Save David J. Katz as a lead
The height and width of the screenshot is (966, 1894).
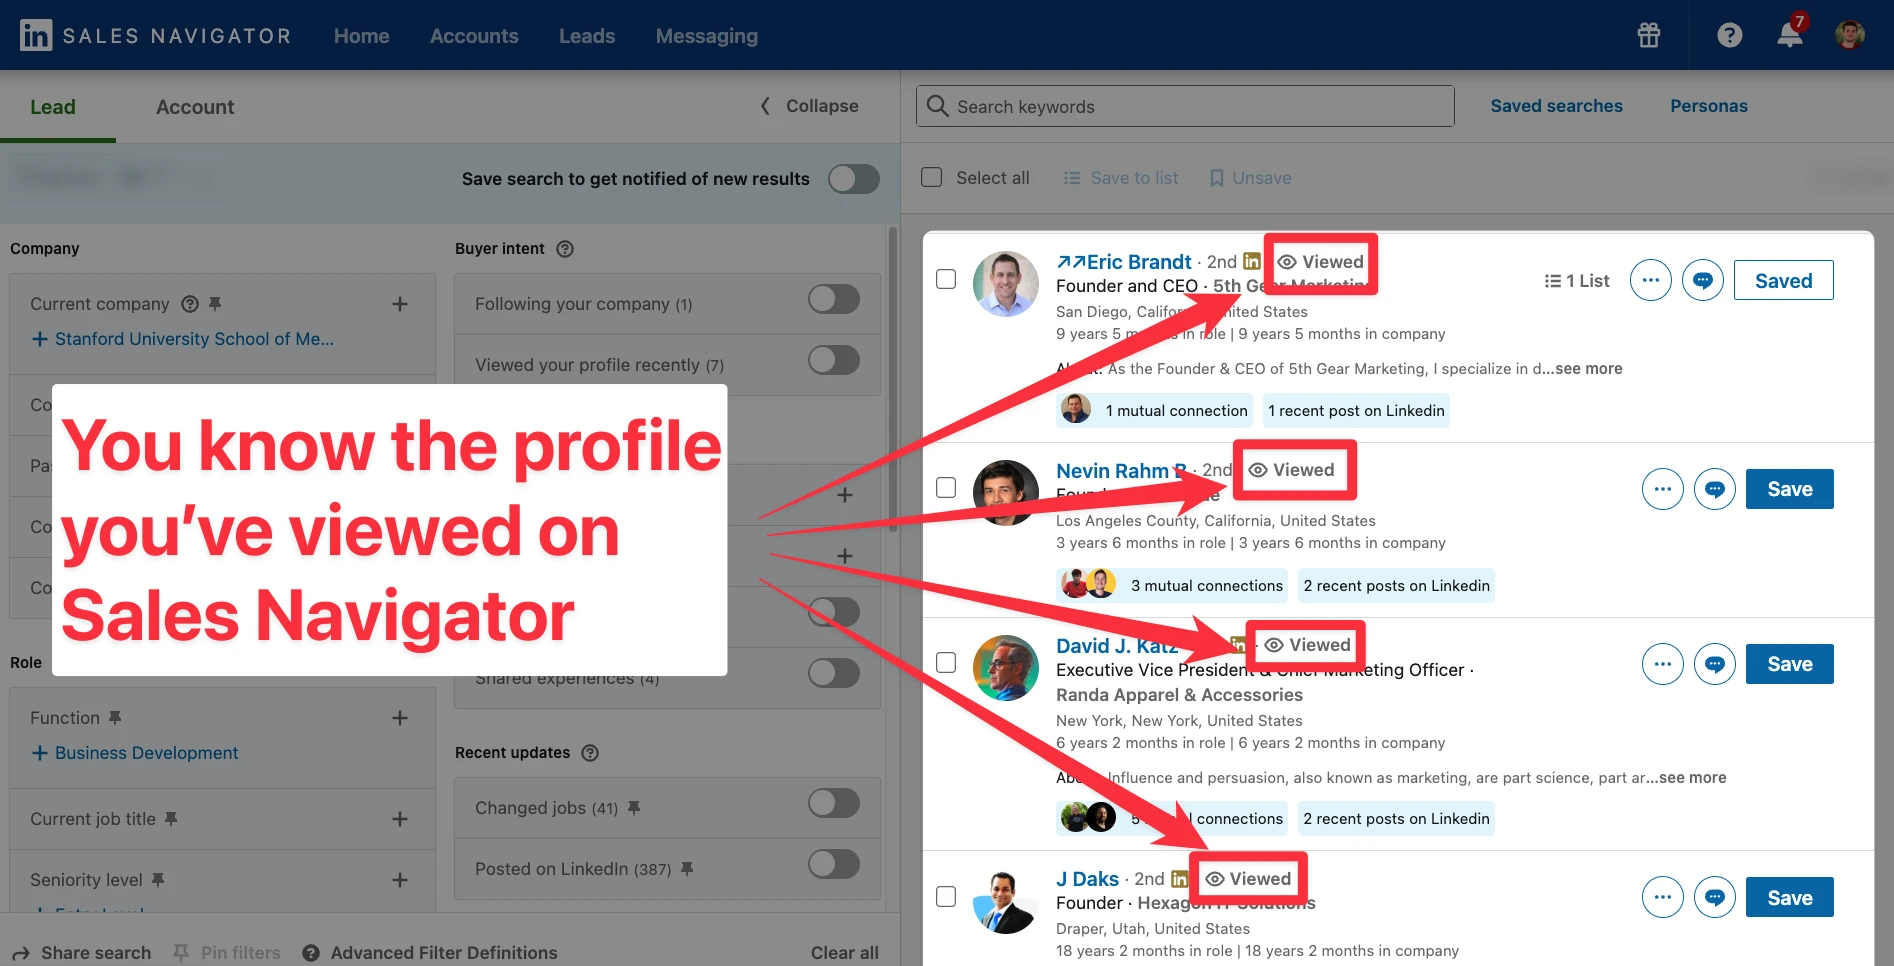click(1790, 664)
